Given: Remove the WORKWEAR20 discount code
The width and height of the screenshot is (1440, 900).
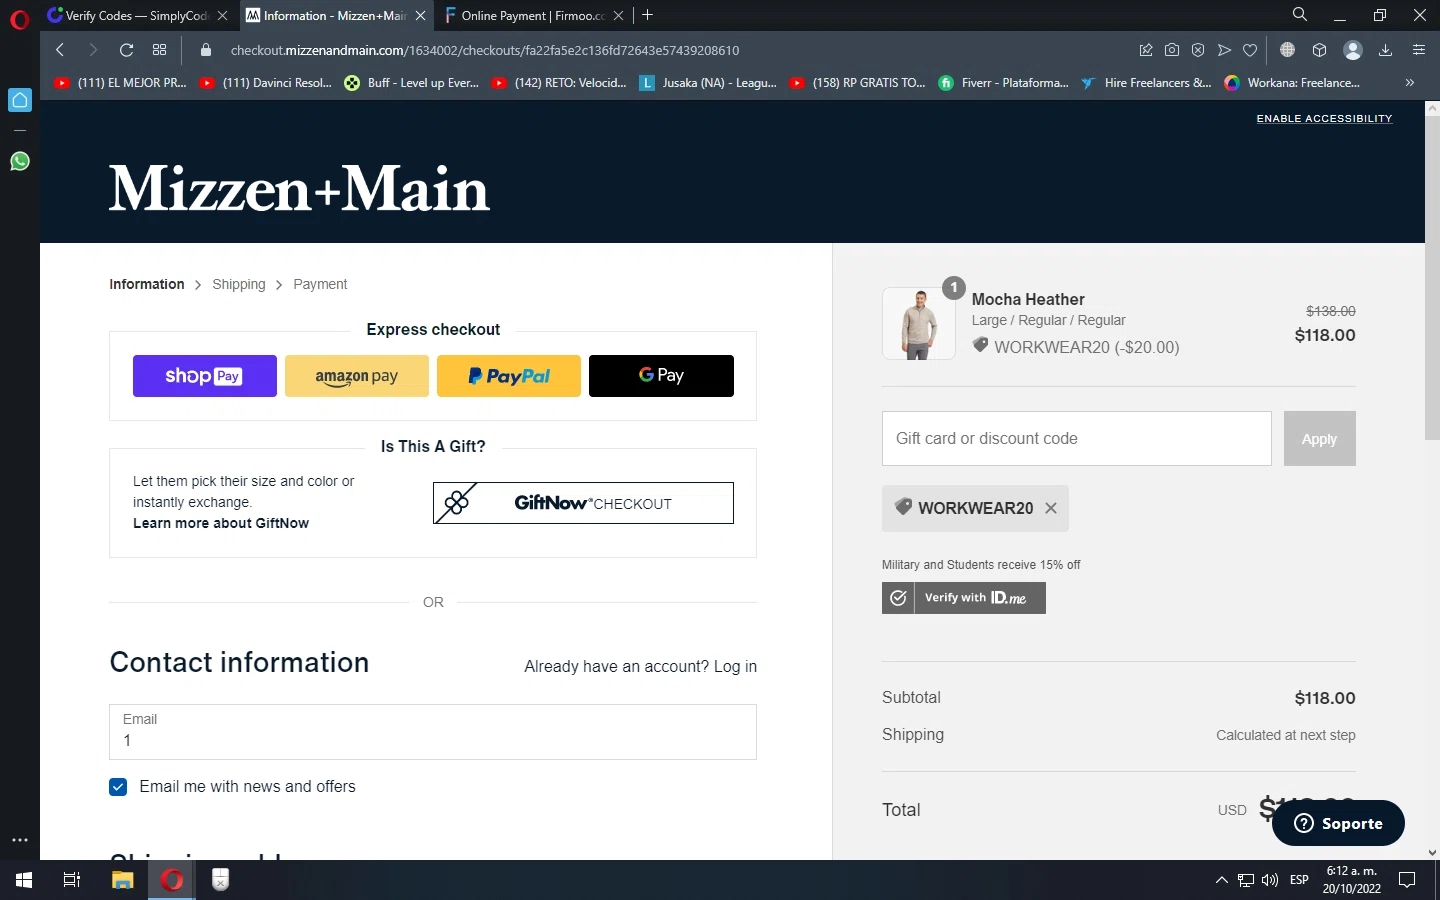Looking at the screenshot, I should click(x=1051, y=508).
